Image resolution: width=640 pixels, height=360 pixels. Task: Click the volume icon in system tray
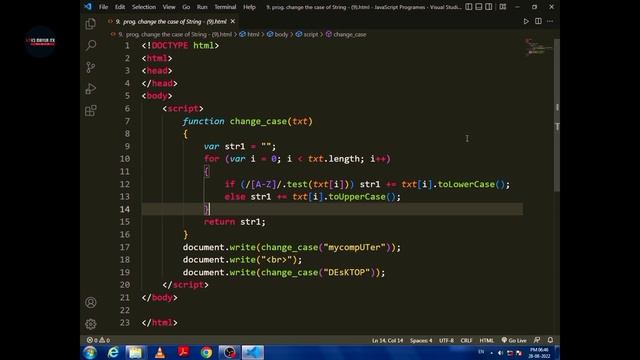[500, 353]
